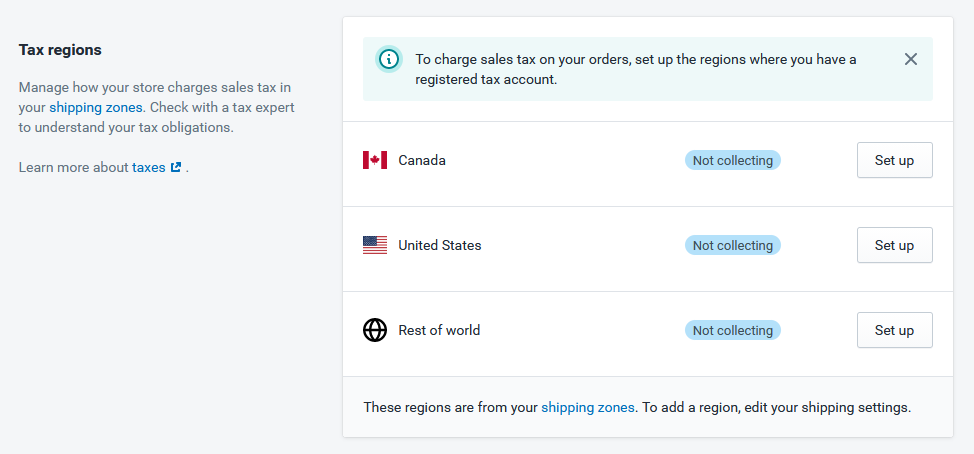Click the info icon in the banner

click(389, 59)
